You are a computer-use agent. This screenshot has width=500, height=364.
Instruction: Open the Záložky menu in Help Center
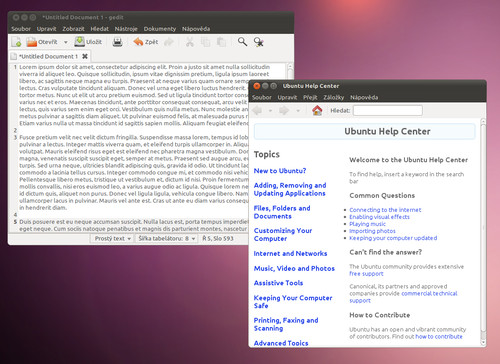[334, 98]
